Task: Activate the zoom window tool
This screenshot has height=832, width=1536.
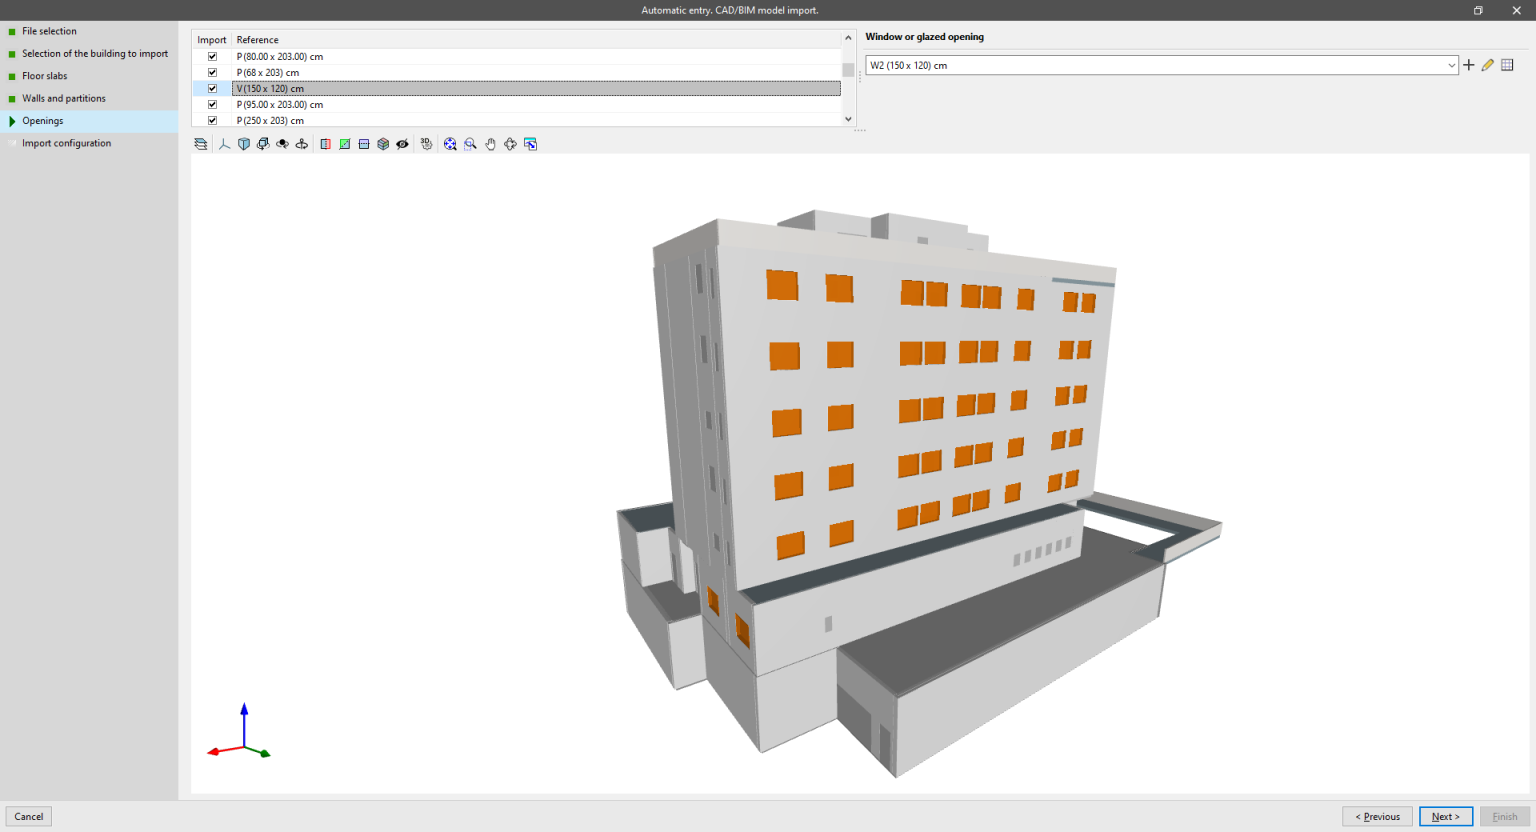Action: pos(469,143)
